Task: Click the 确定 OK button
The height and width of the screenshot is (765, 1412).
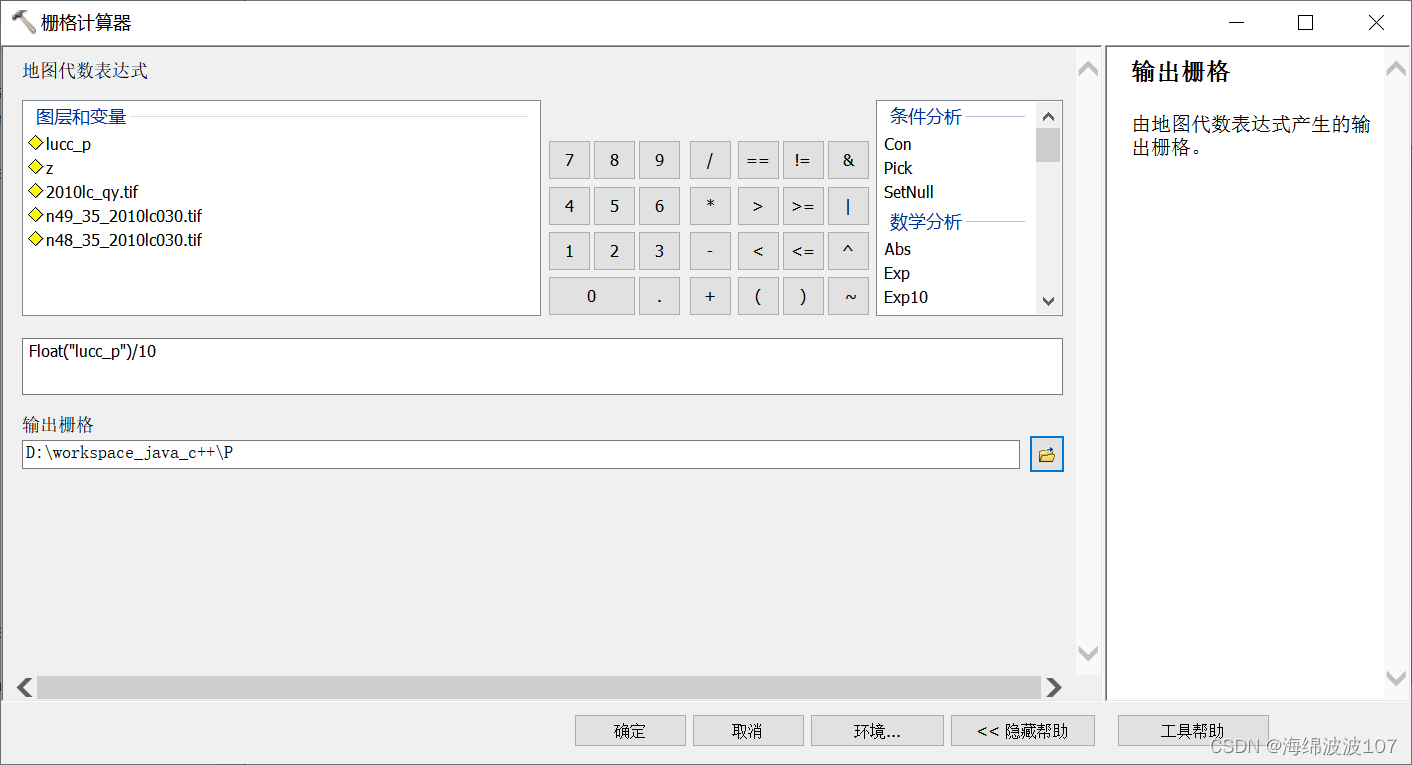Action: coord(630,731)
